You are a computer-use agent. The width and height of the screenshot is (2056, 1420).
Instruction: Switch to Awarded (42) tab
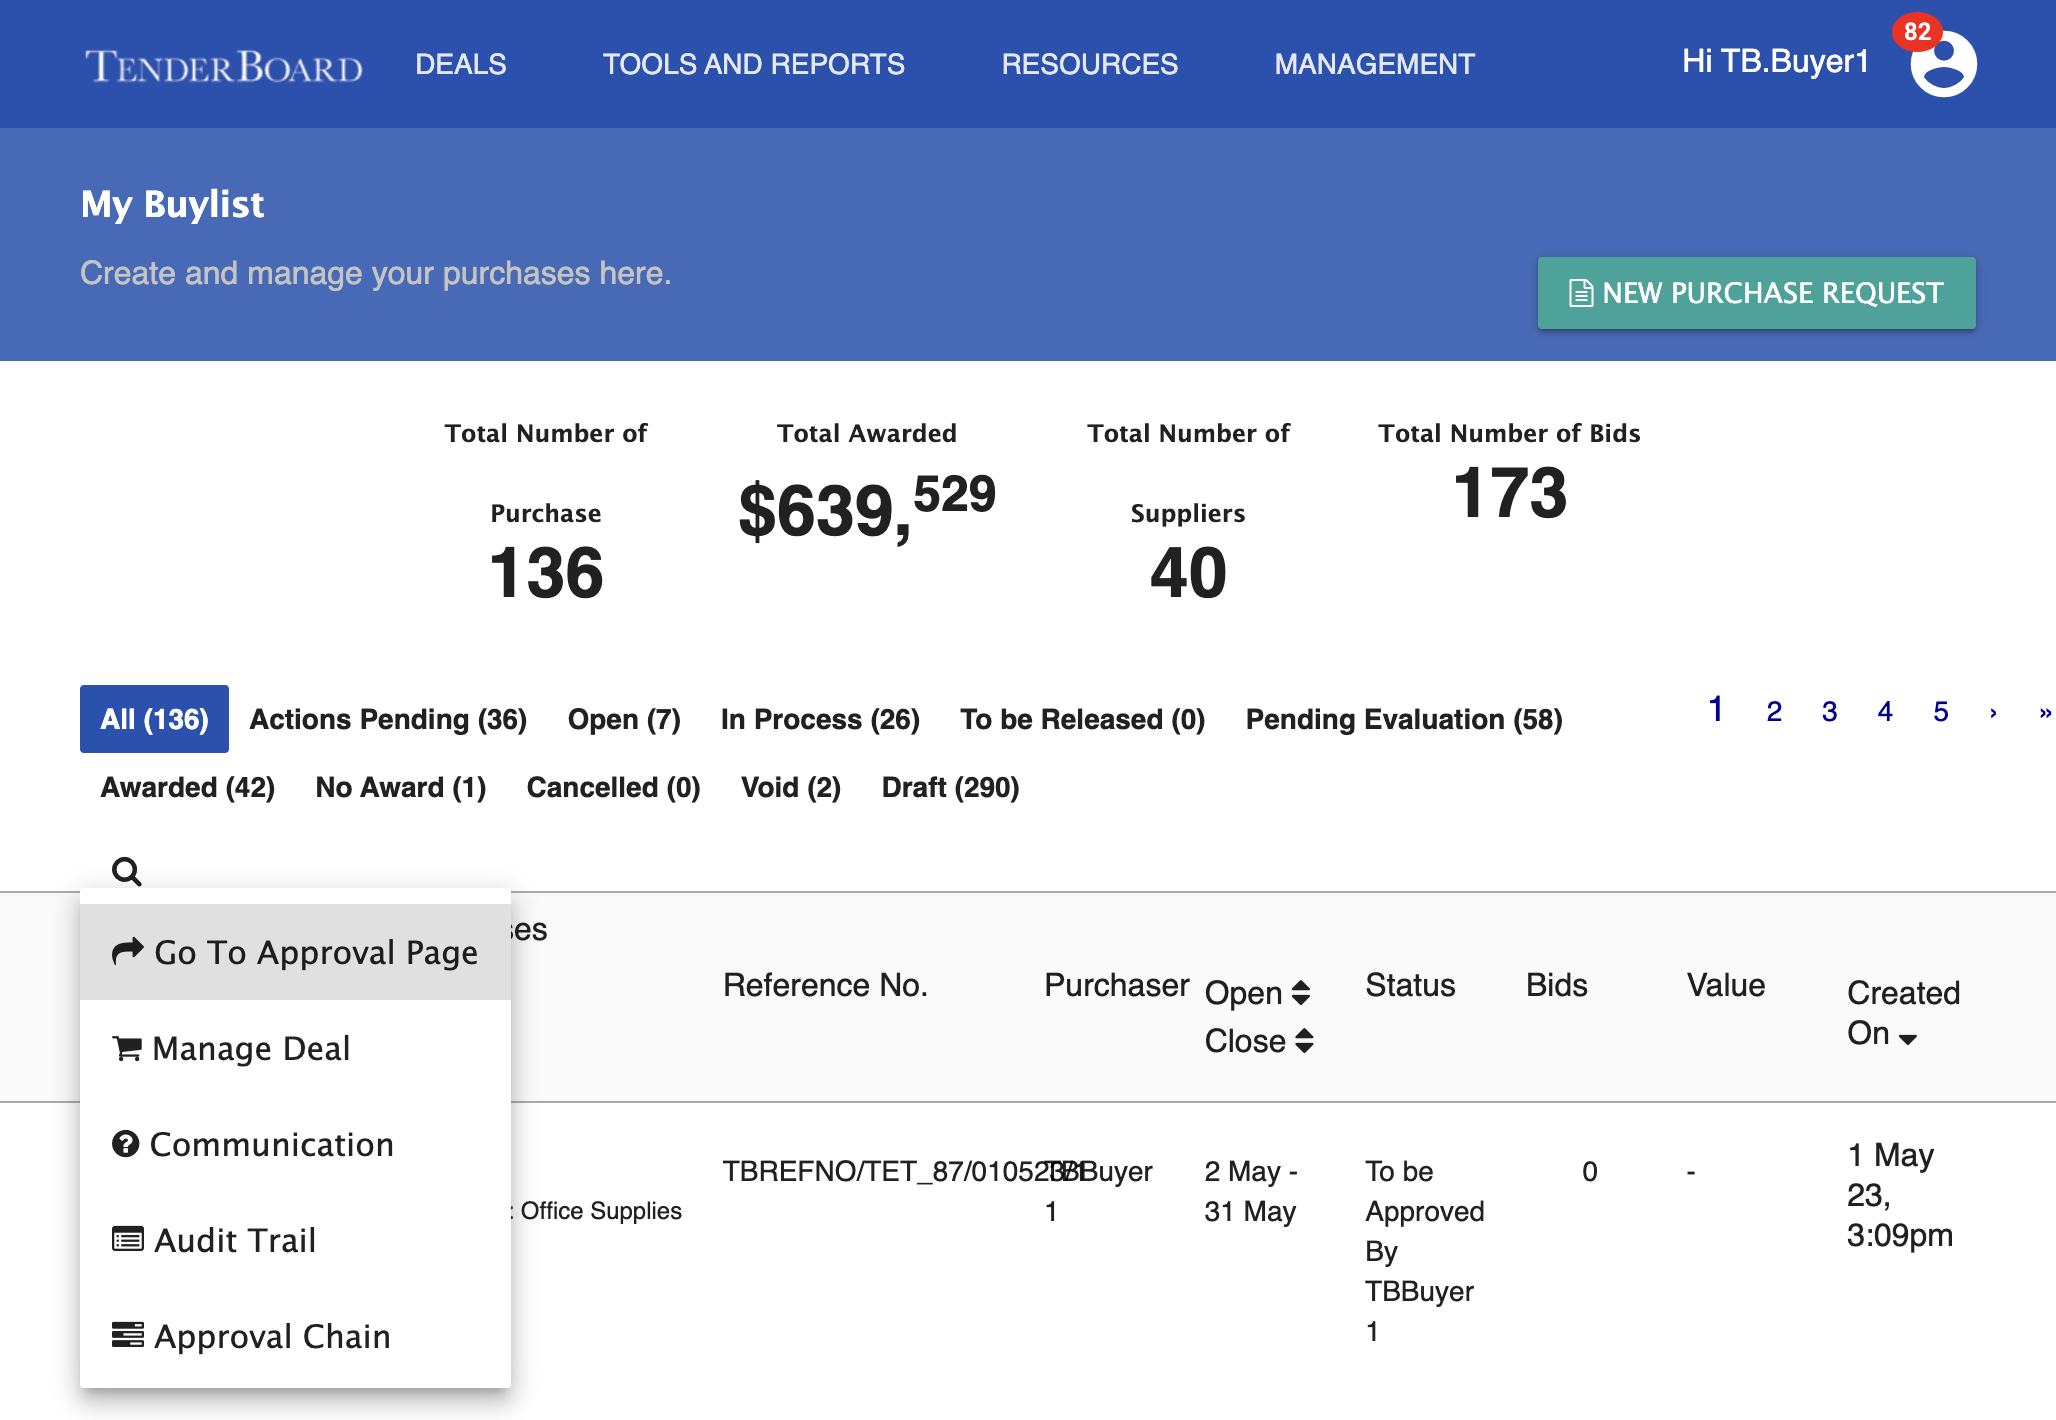tap(187, 787)
